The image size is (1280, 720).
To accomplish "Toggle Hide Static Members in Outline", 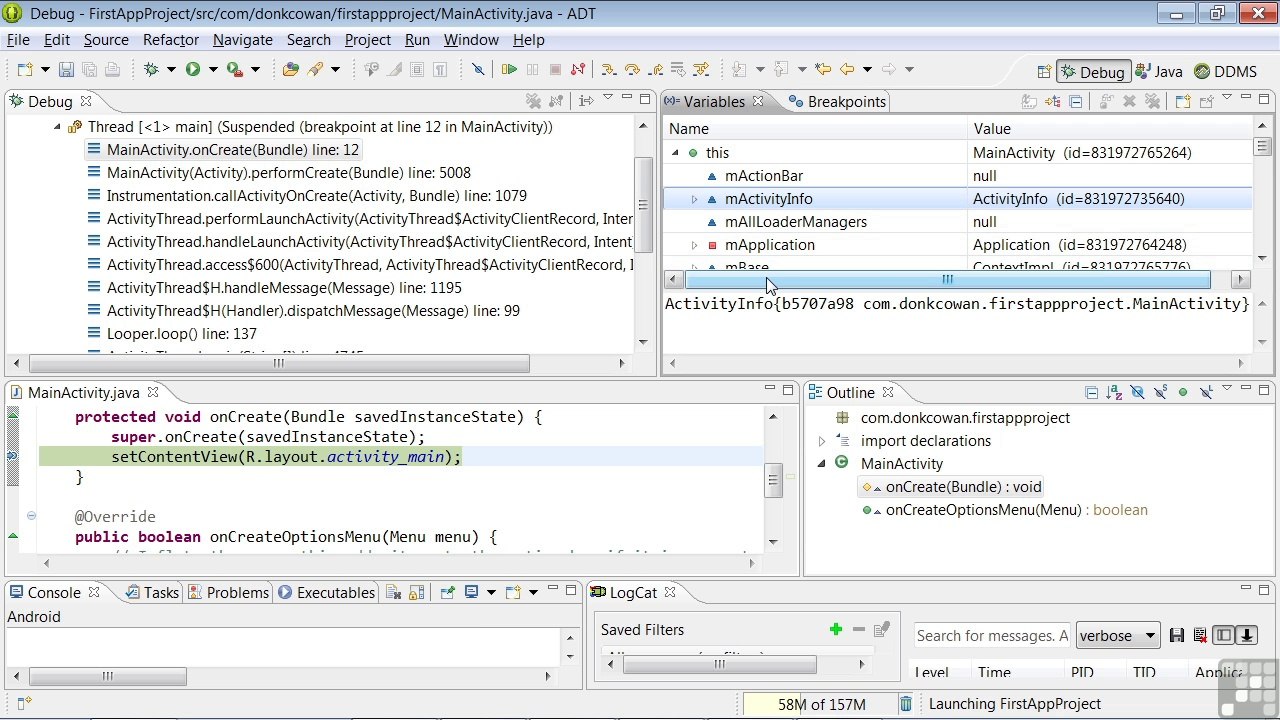I will coord(1160,392).
